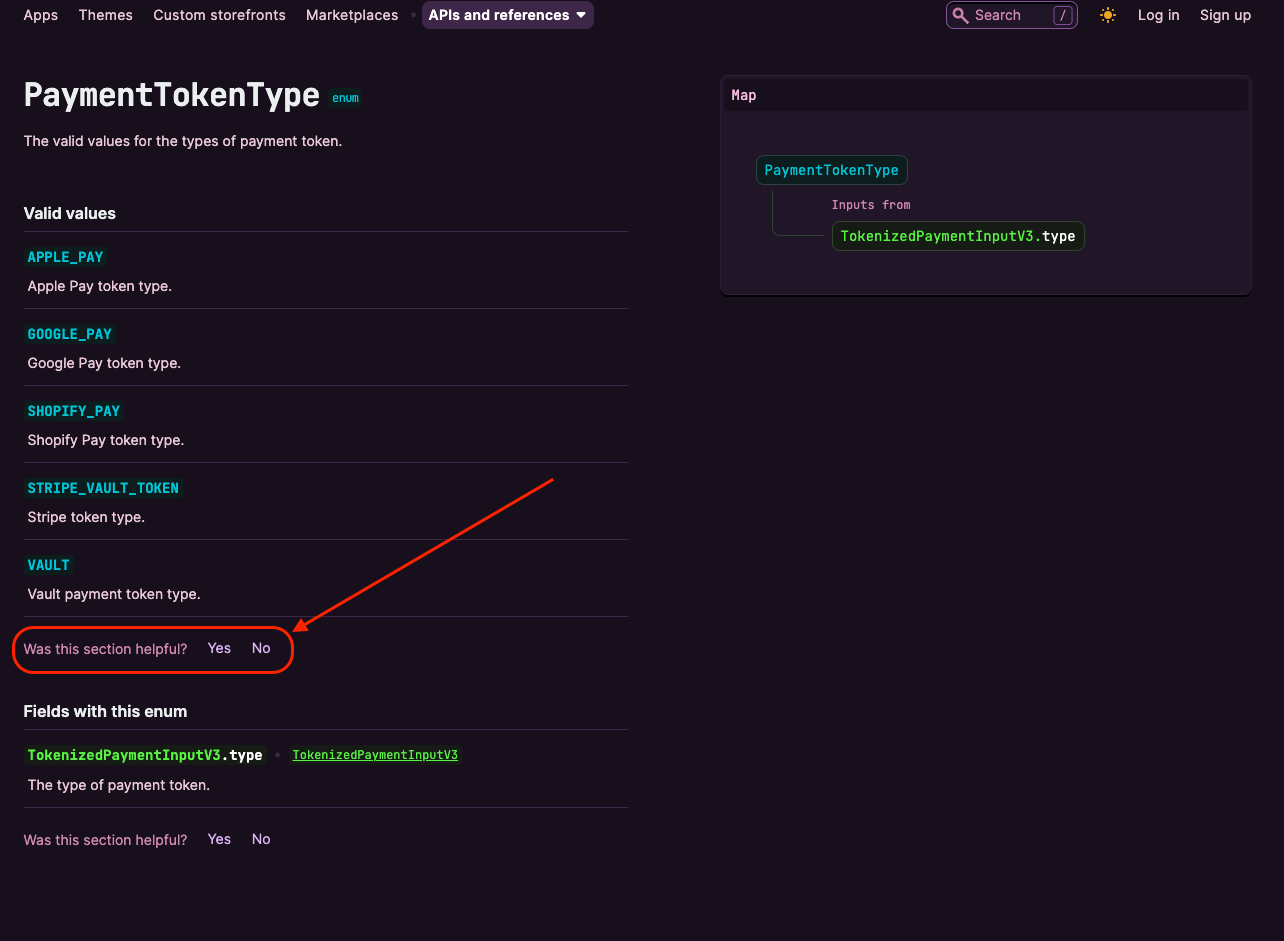This screenshot has width=1284, height=941.
Task: Click the "/" keyboard shortcut badge
Action: click(x=1062, y=15)
